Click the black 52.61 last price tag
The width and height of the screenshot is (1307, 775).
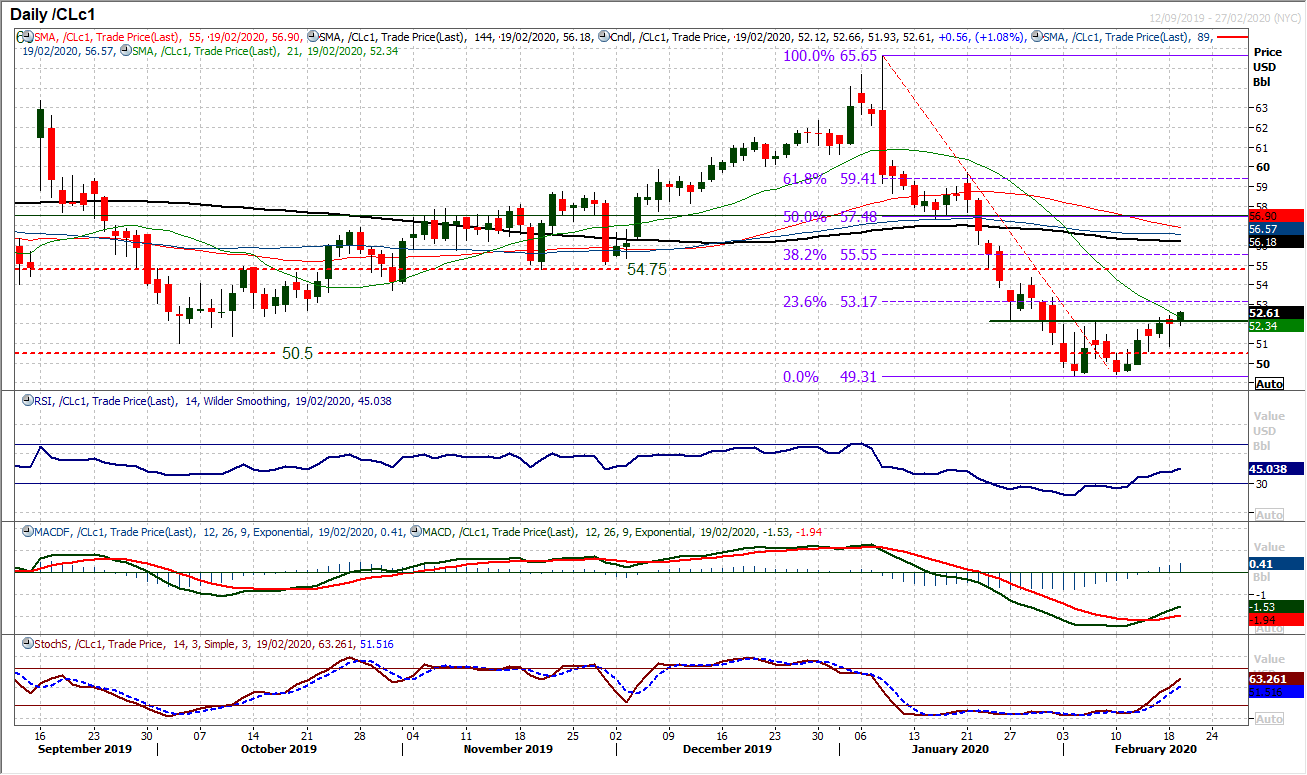[x=1276, y=312]
